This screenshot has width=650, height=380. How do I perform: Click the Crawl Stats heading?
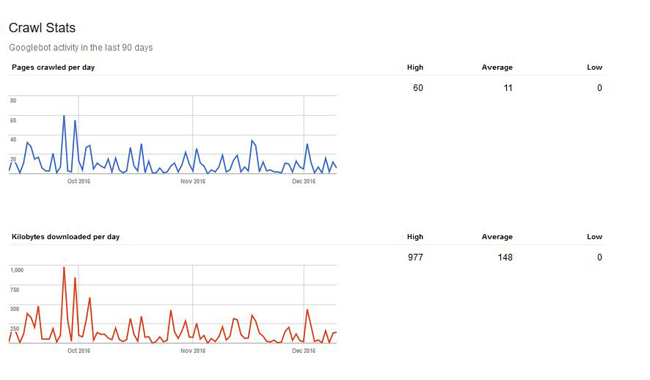click(x=42, y=28)
